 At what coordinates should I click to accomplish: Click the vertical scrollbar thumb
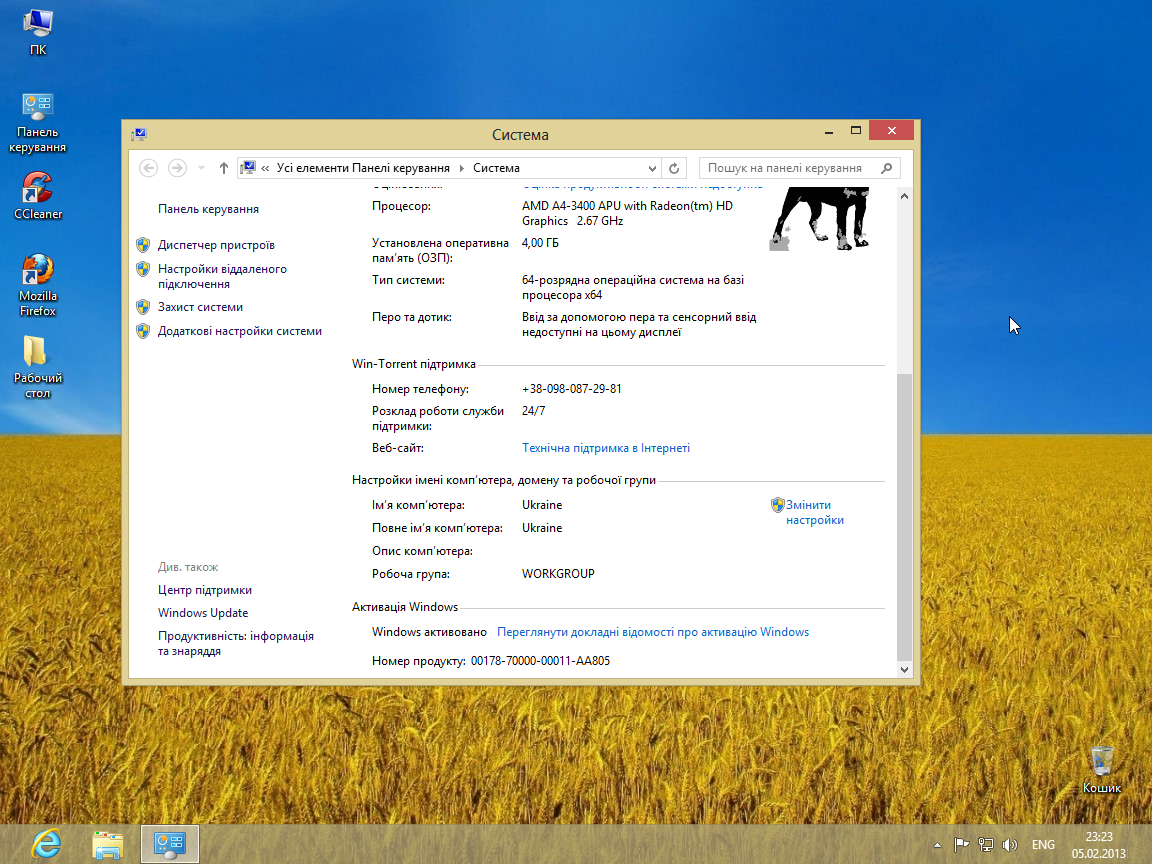pyautogui.click(x=904, y=516)
